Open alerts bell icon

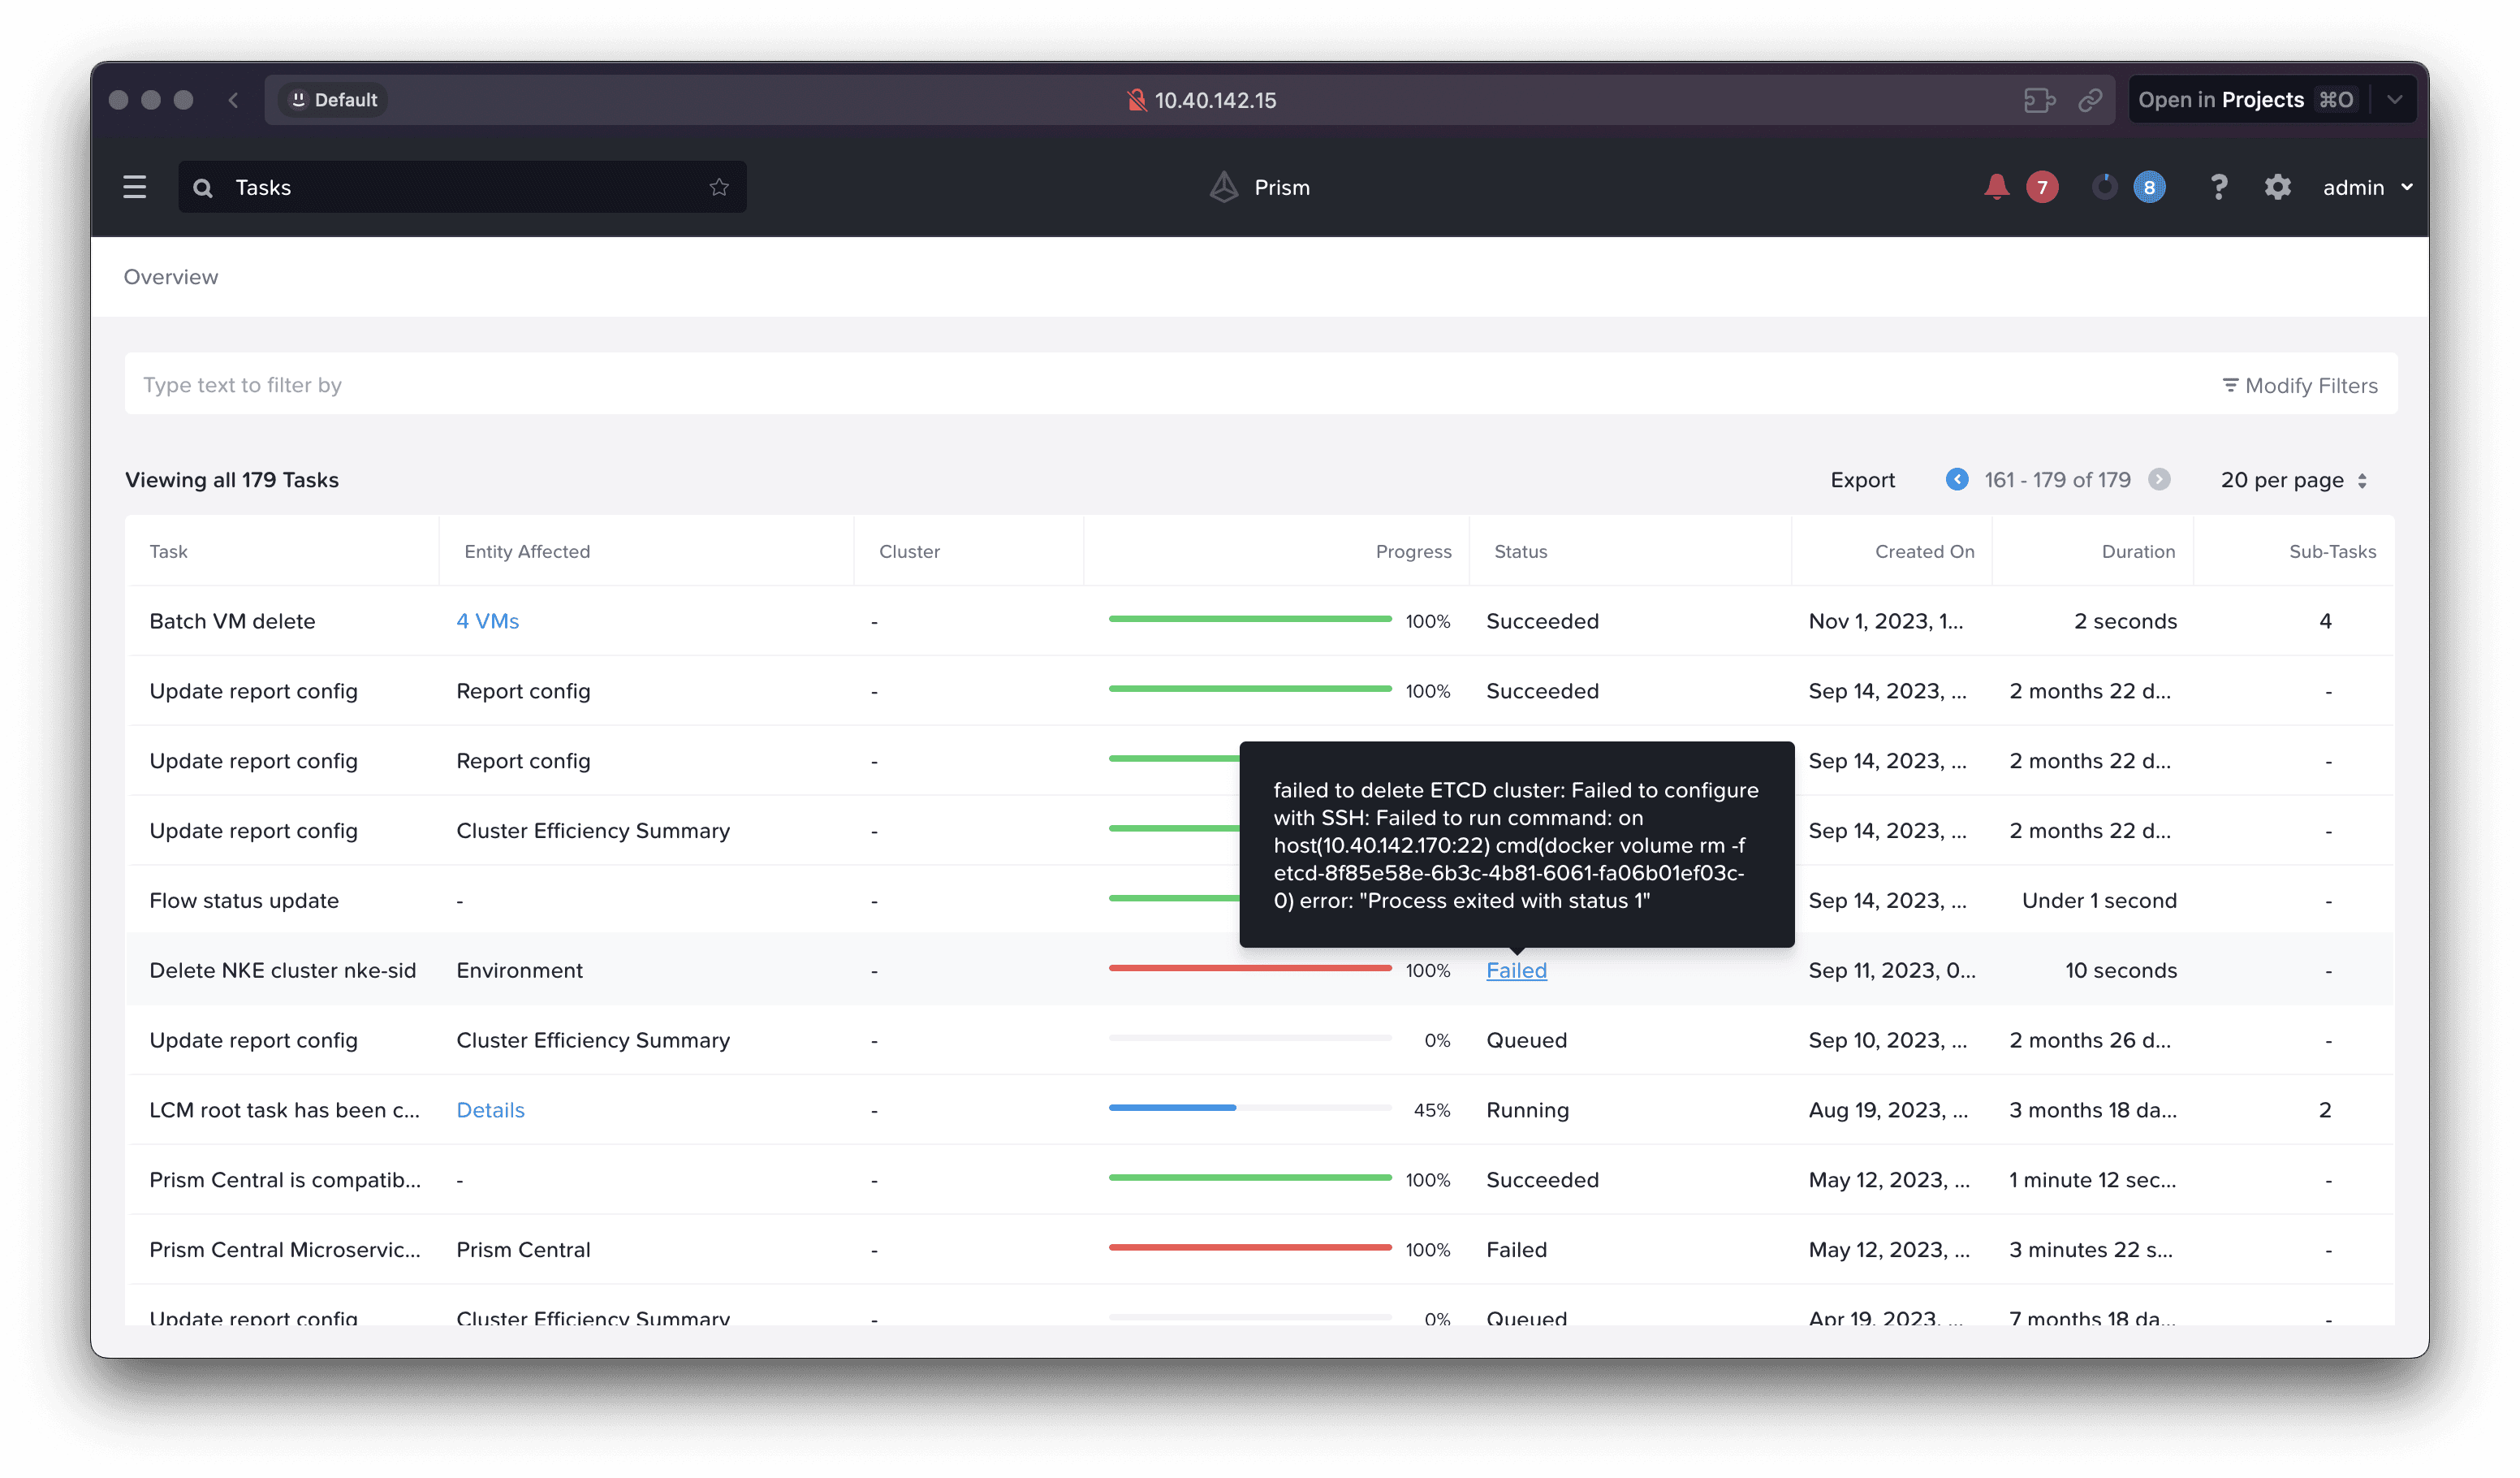(1996, 187)
